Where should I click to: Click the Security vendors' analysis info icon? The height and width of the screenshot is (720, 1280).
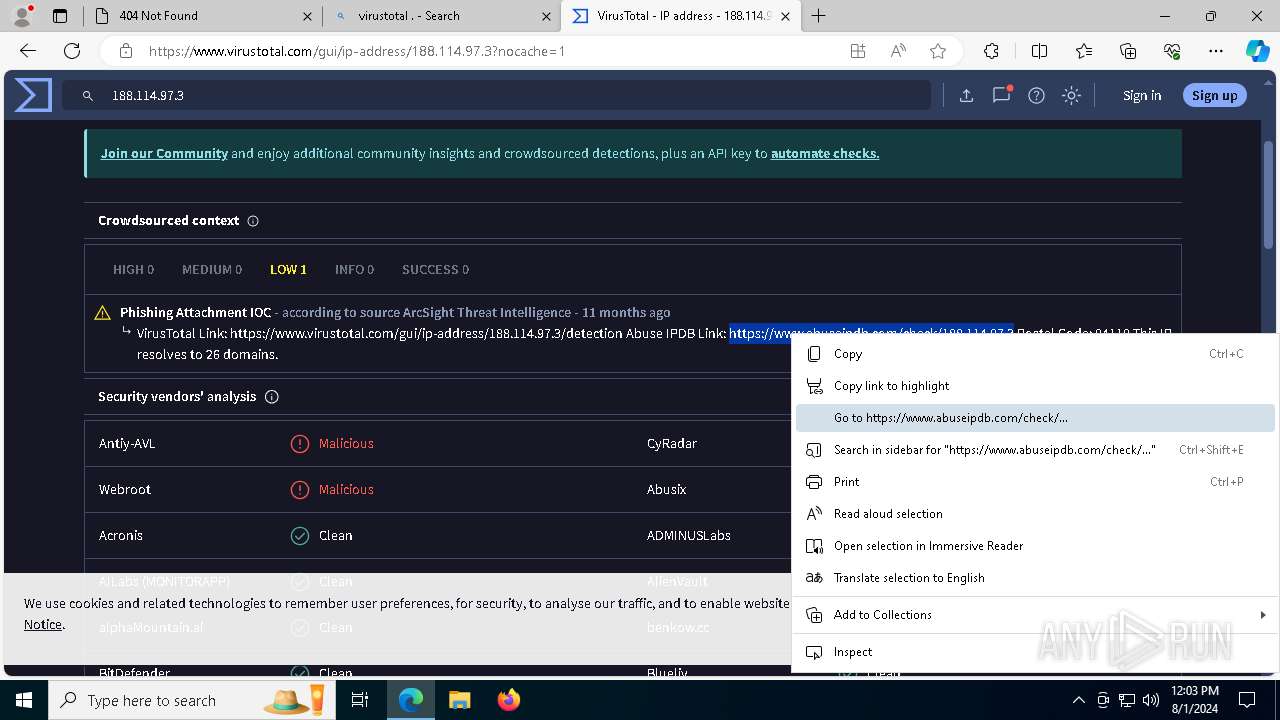click(271, 397)
